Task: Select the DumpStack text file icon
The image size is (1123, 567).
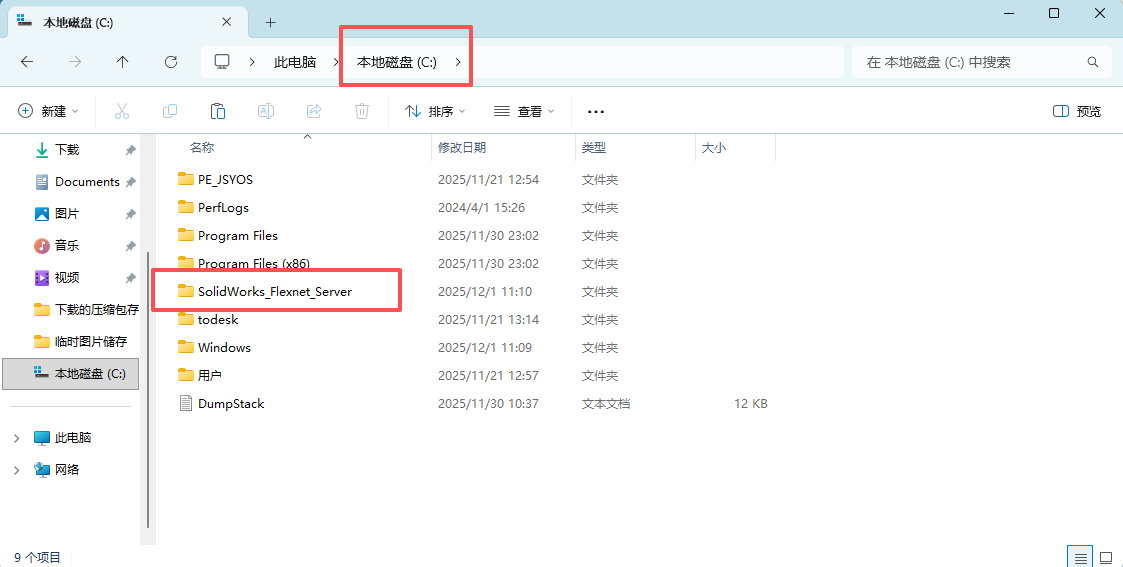Action: (x=186, y=403)
